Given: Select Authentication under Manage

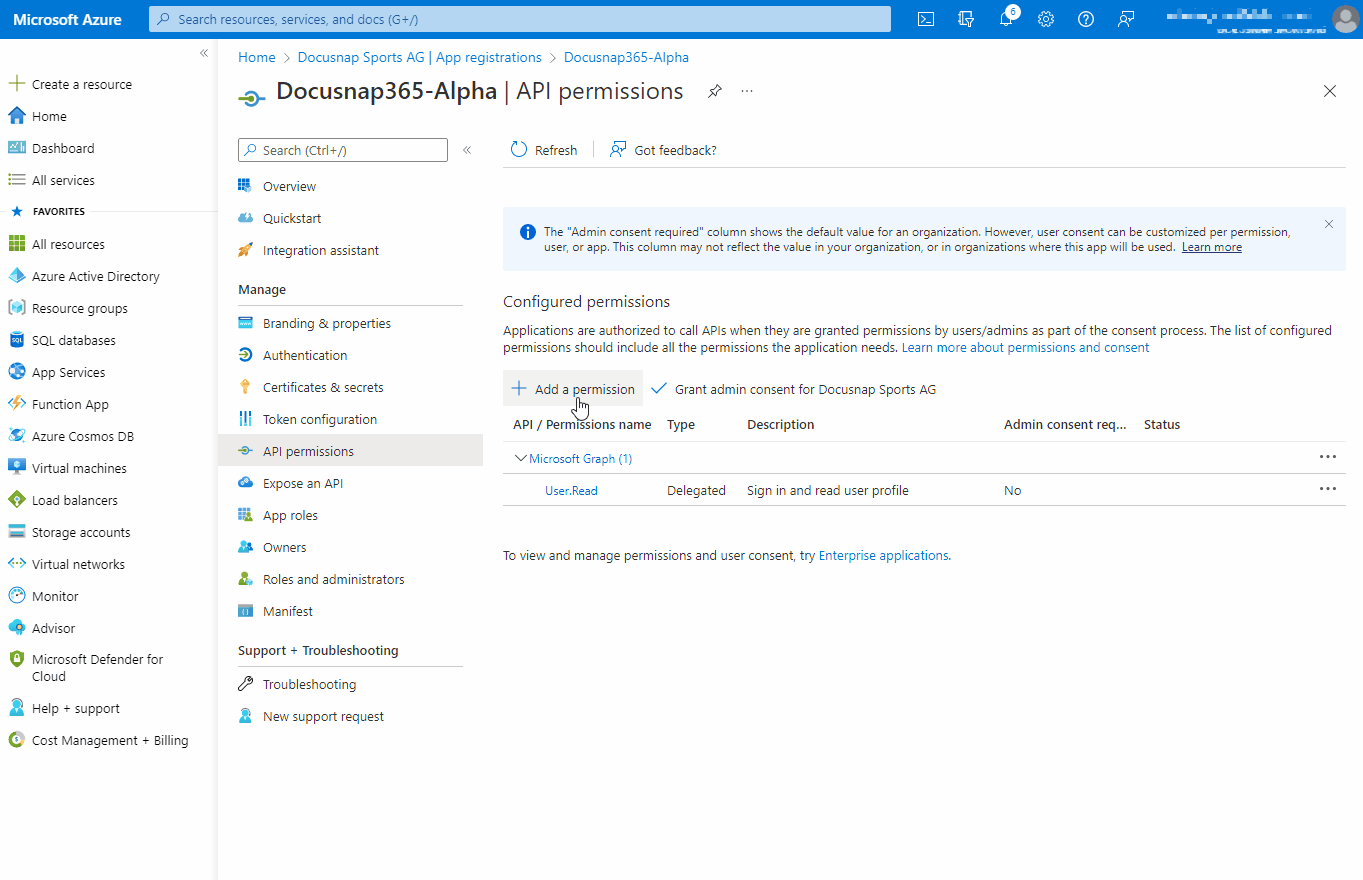Looking at the screenshot, I should point(304,354).
